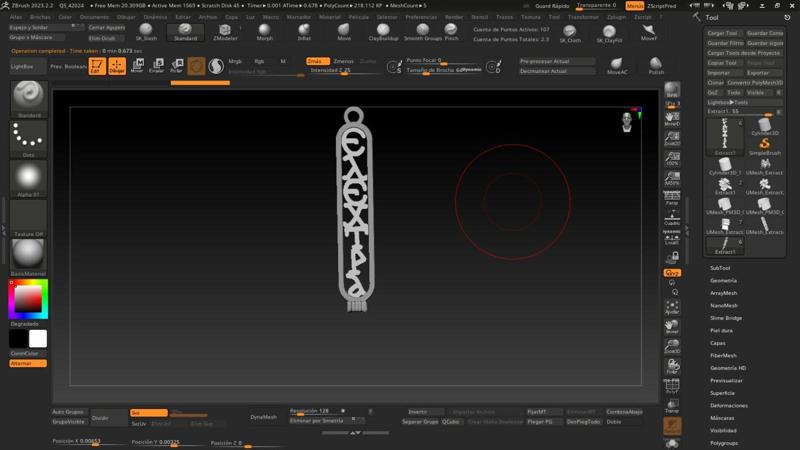Screen dimensions: 800x450
Task: Click the Persp perspective icon
Action: pyautogui.click(x=672, y=198)
